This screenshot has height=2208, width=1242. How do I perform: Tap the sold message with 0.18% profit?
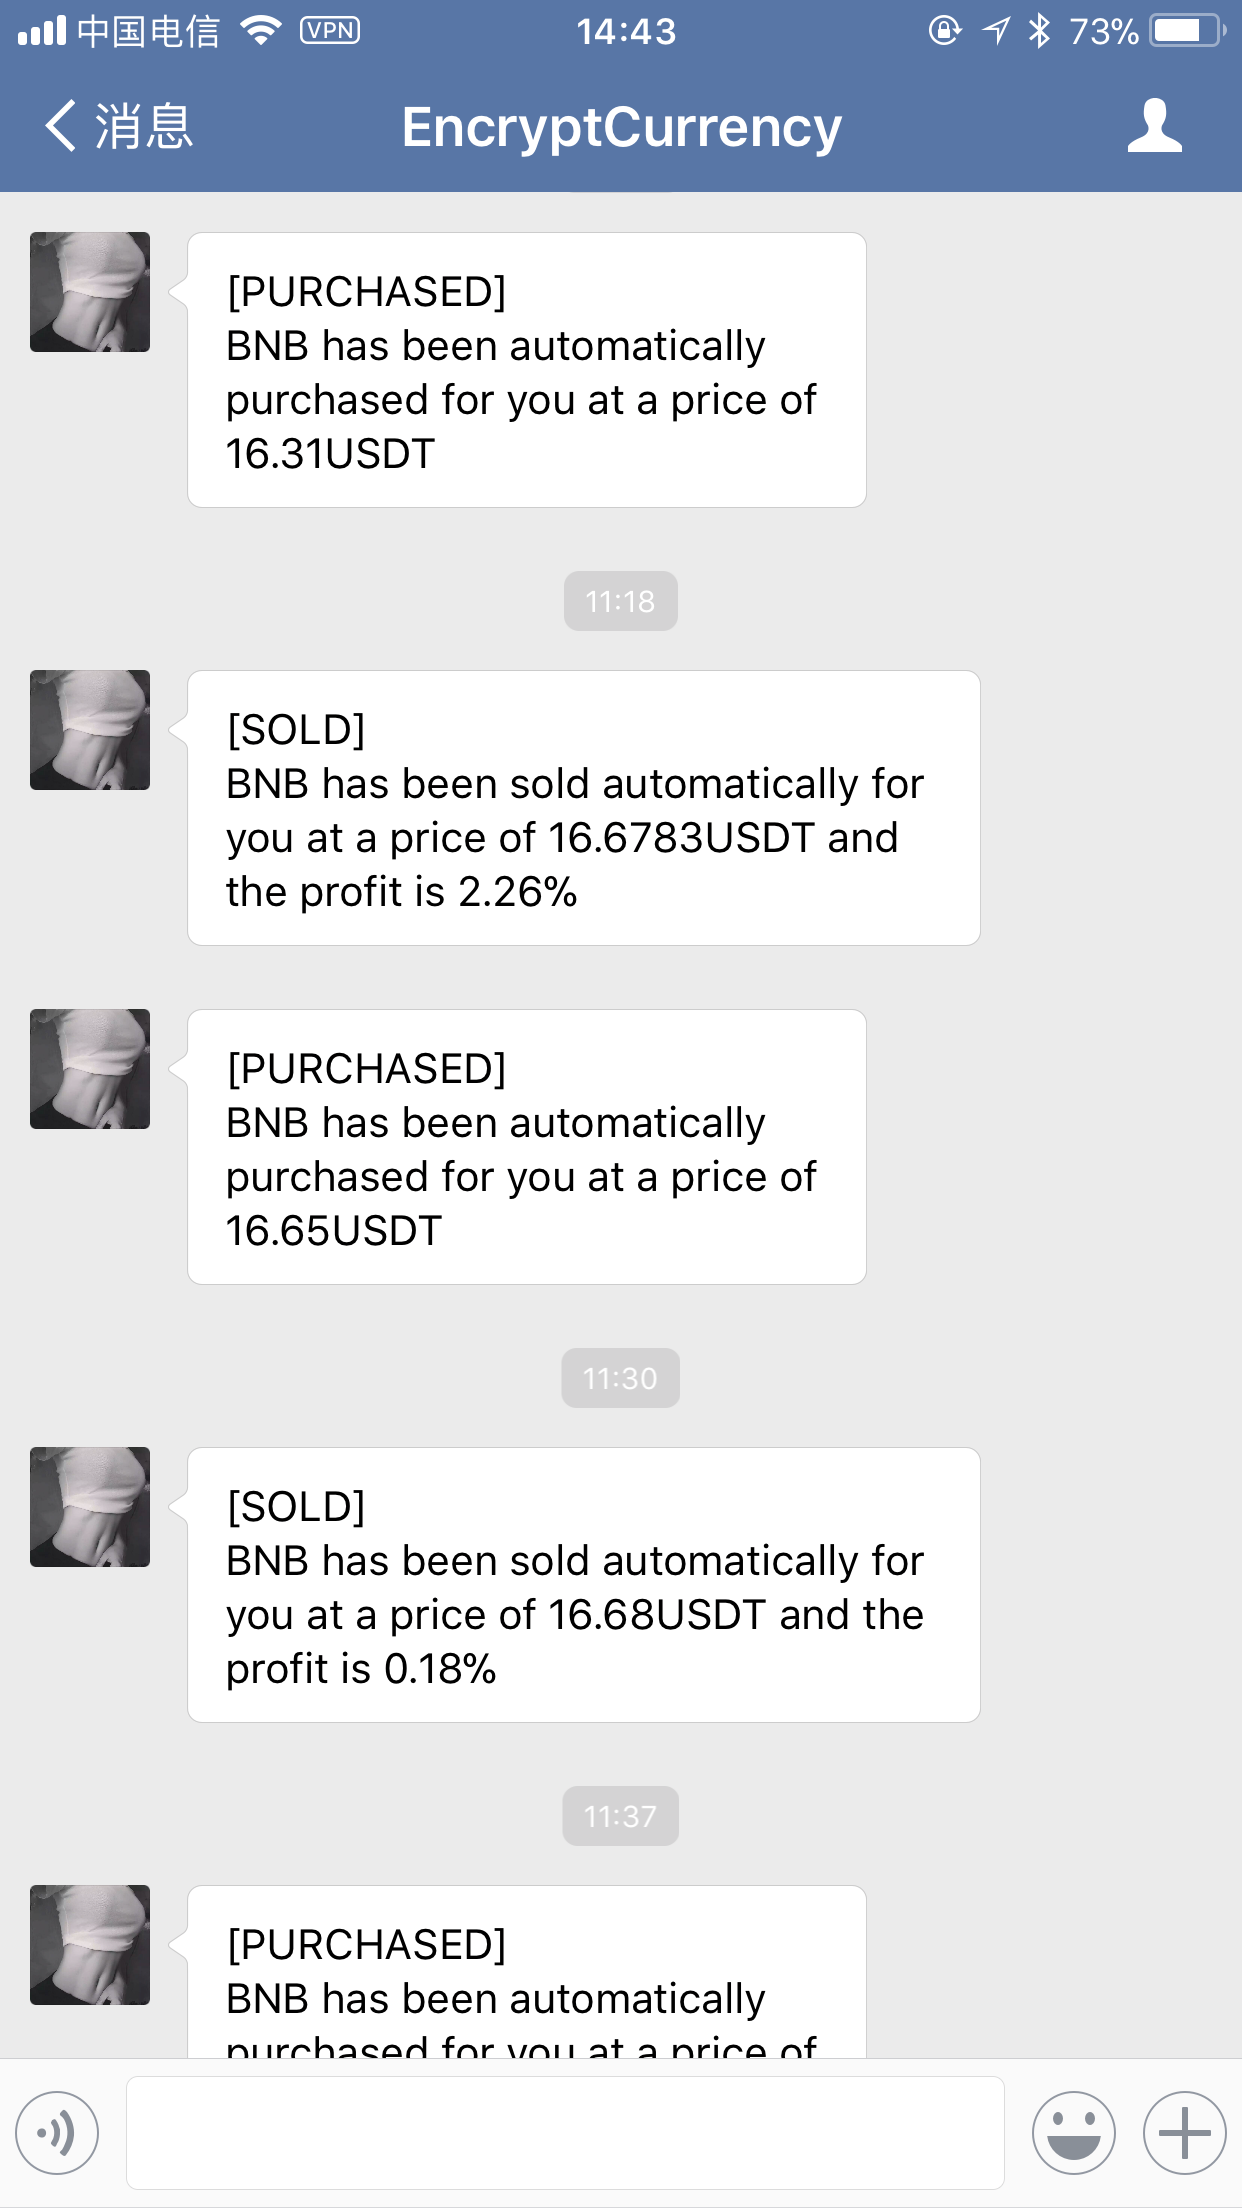pos(583,1585)
